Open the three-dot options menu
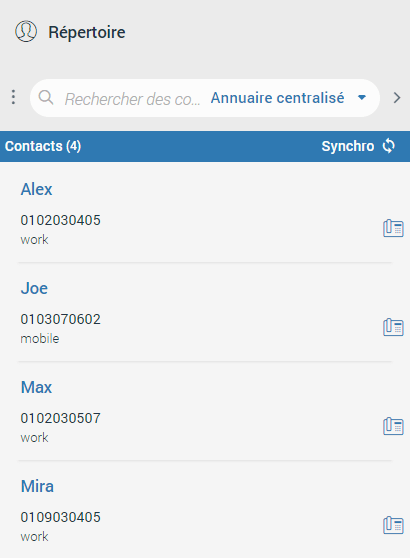This screenshot has height=558, width=410. 13,97
